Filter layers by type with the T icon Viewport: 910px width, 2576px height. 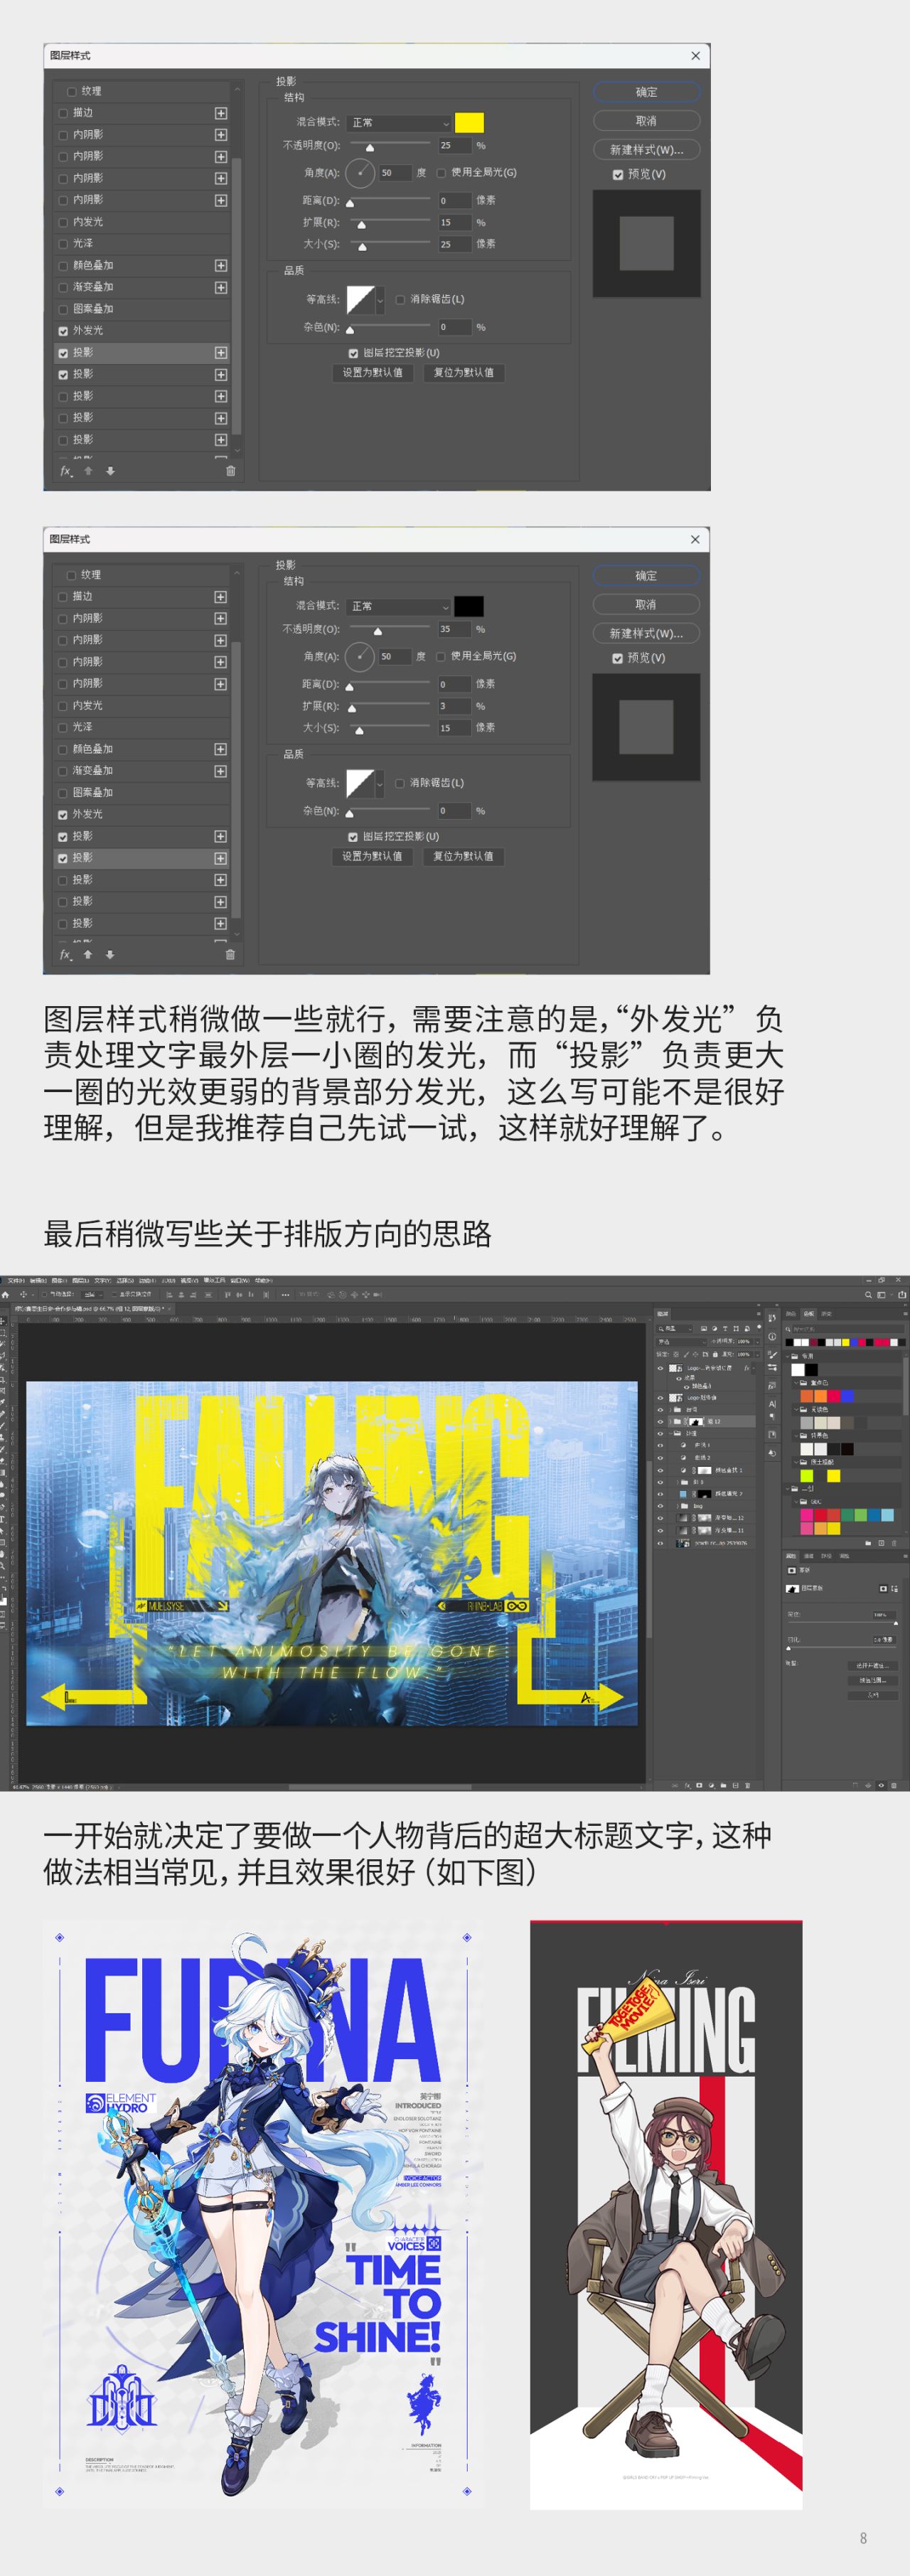725,1328
